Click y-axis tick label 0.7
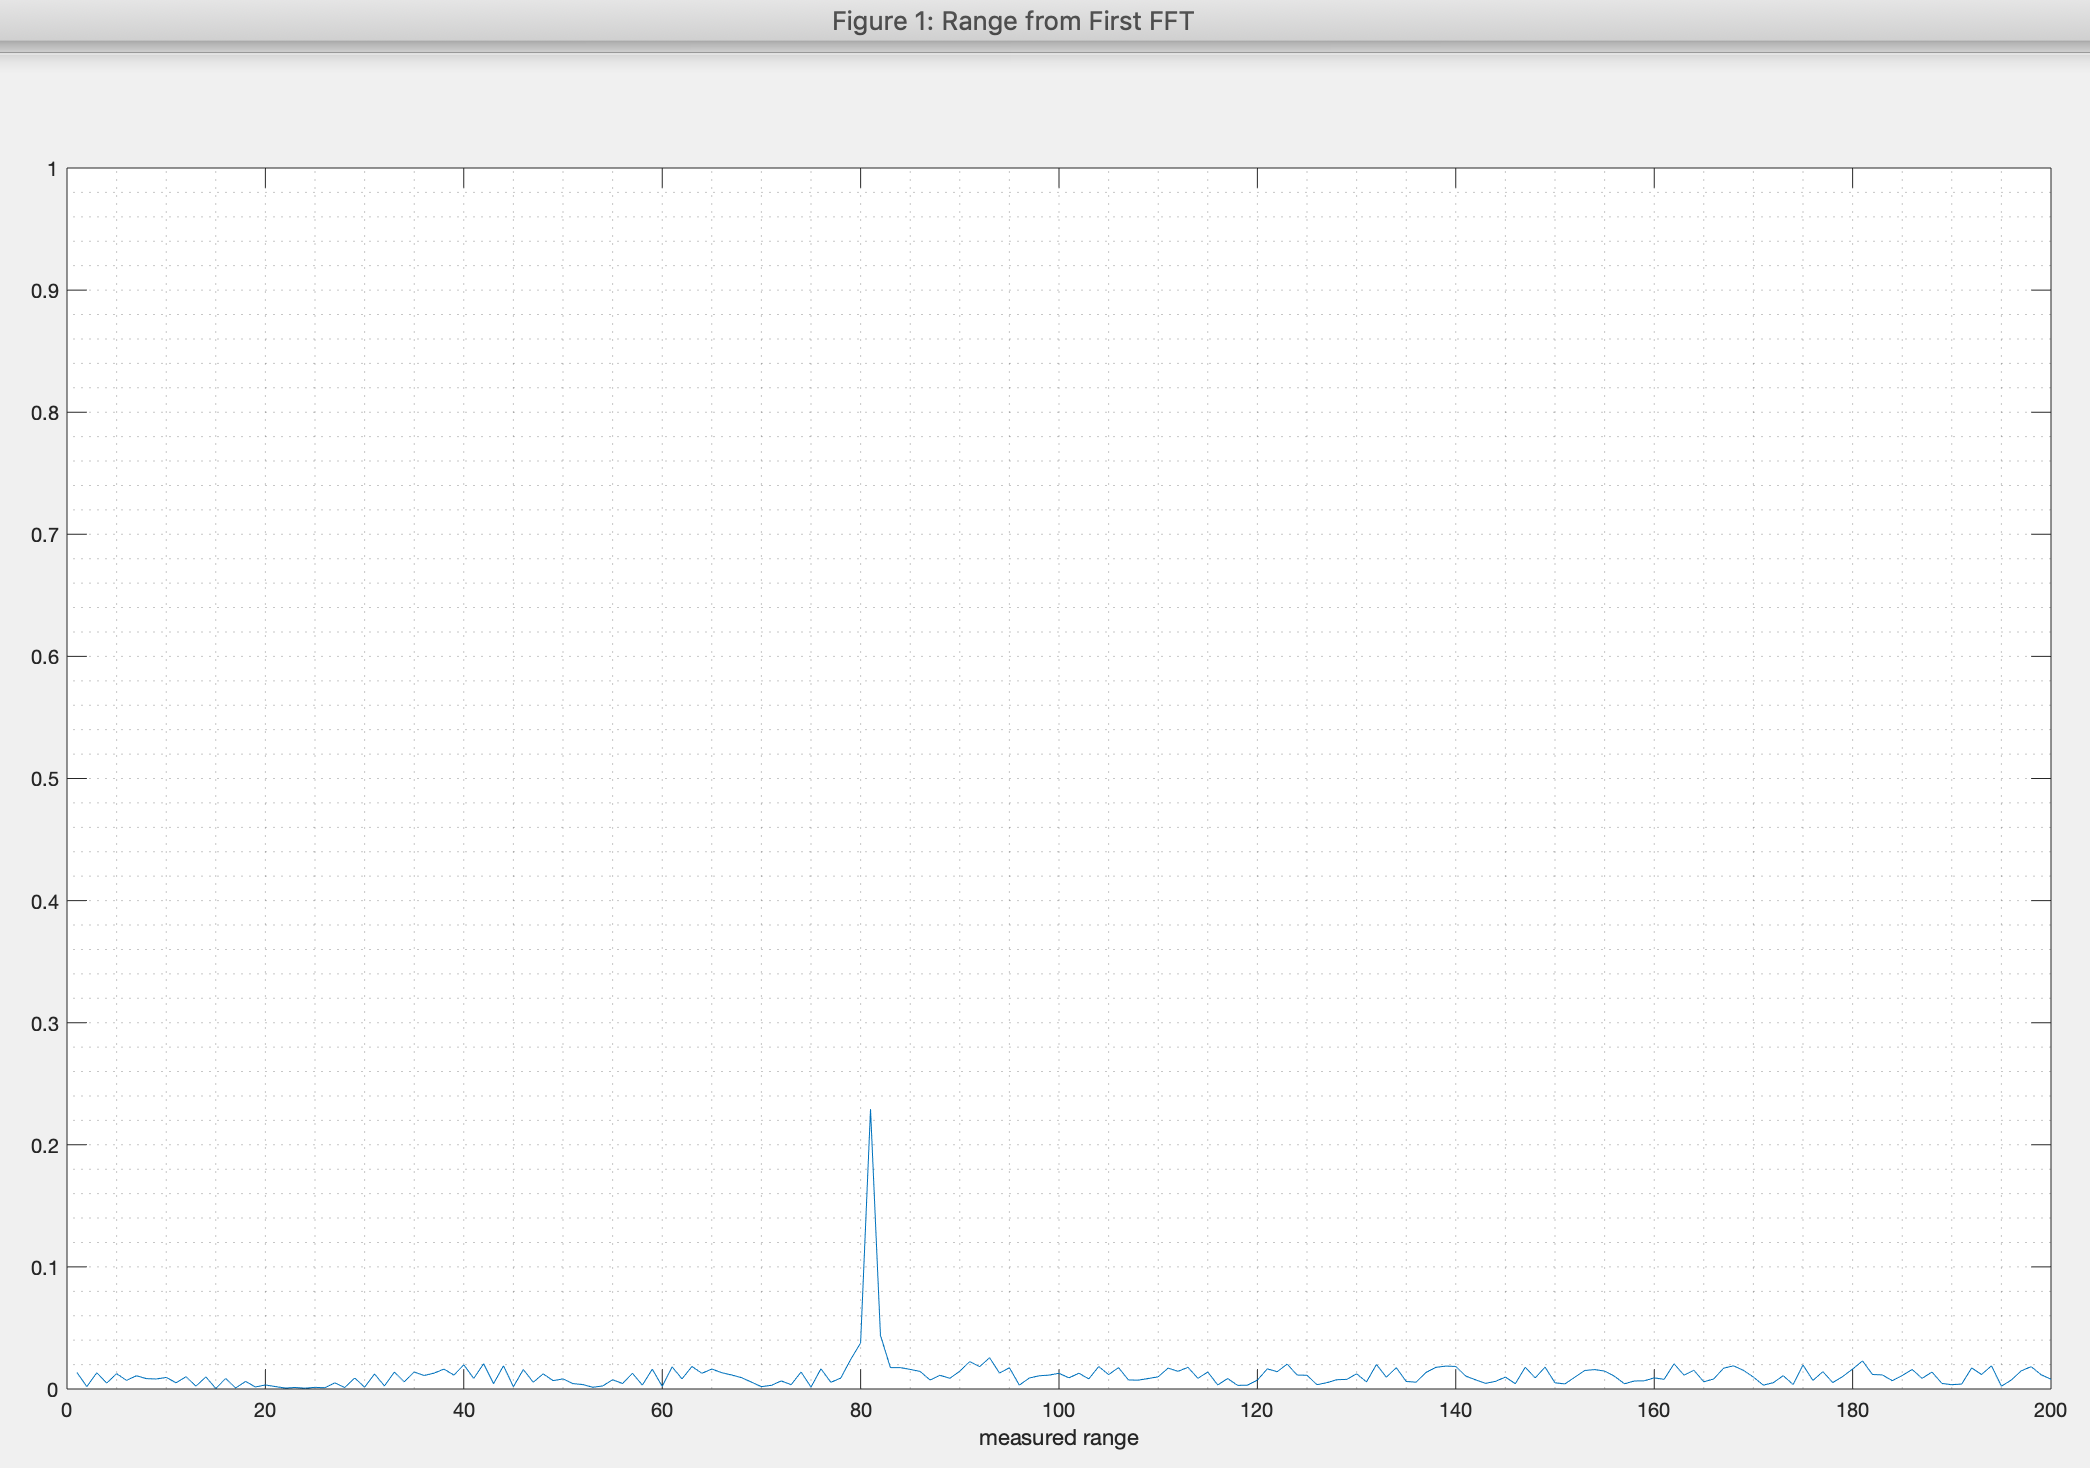Image resolution: width=2090 pixels, height=1468 pixels. pyautogui.click(x=44, y=535)
